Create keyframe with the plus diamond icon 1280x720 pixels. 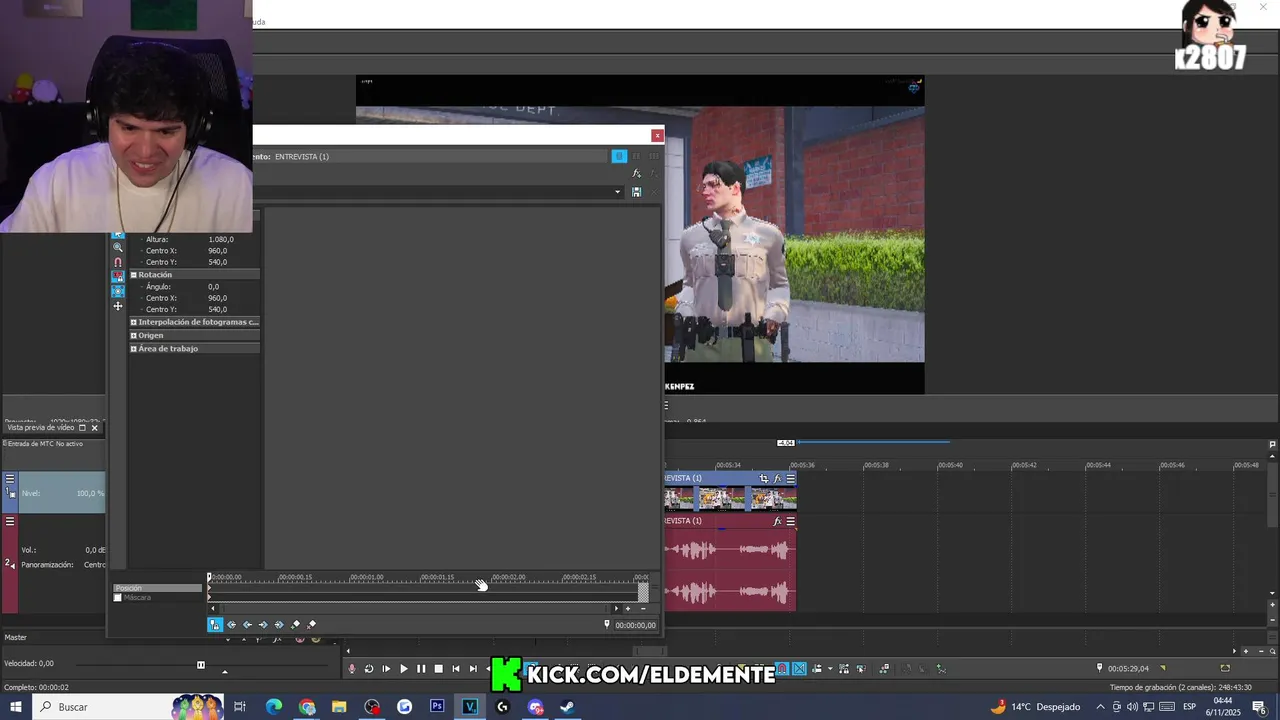(295, 625)
